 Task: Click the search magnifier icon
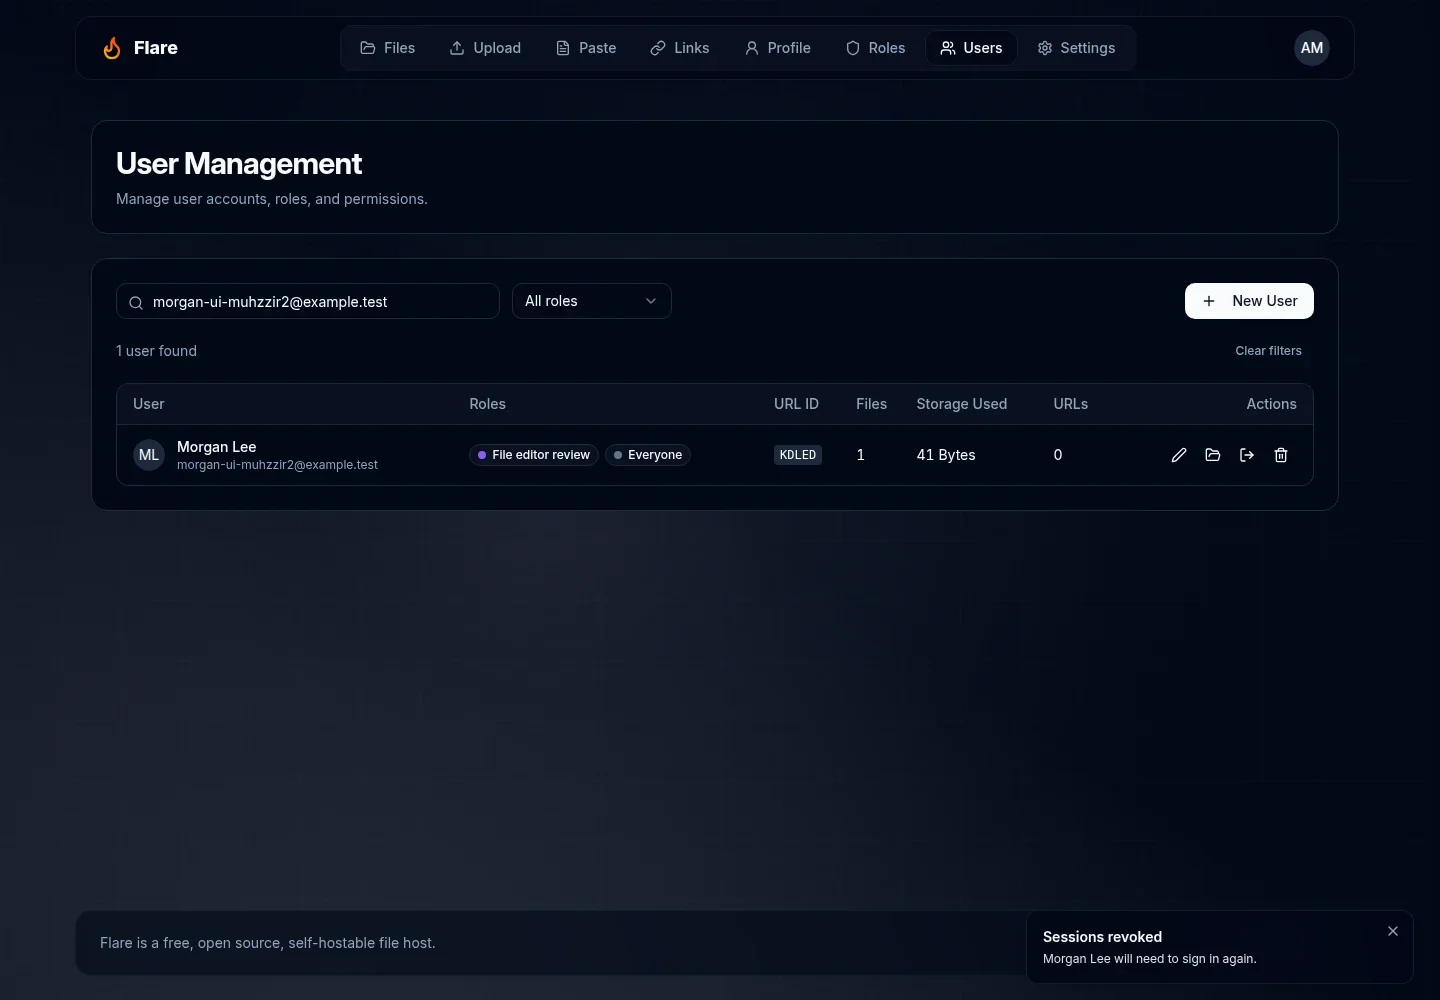coord(136,302)
